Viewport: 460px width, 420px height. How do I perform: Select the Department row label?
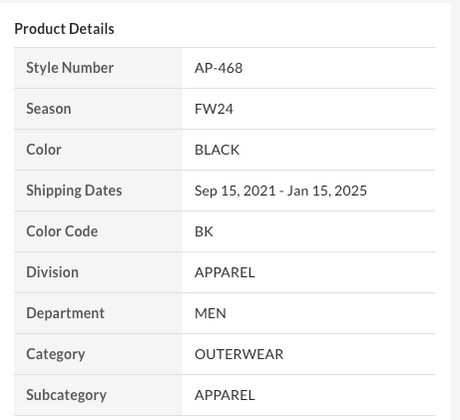pyautogui.click(x=65, y=314)
